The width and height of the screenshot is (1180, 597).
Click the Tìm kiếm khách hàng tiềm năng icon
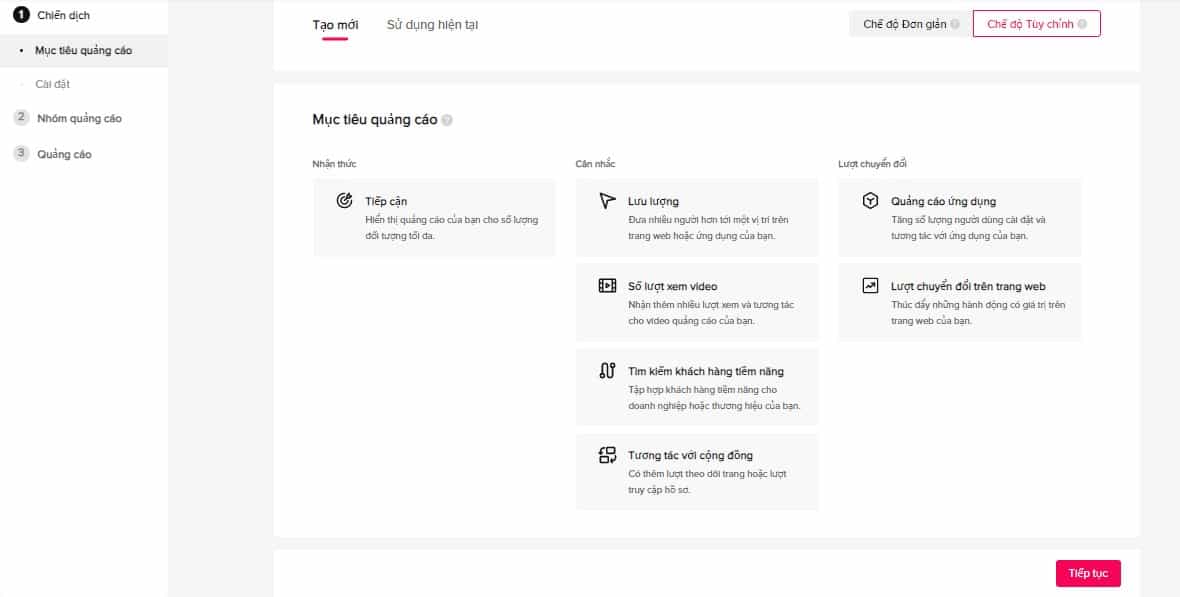click(607, 371)
